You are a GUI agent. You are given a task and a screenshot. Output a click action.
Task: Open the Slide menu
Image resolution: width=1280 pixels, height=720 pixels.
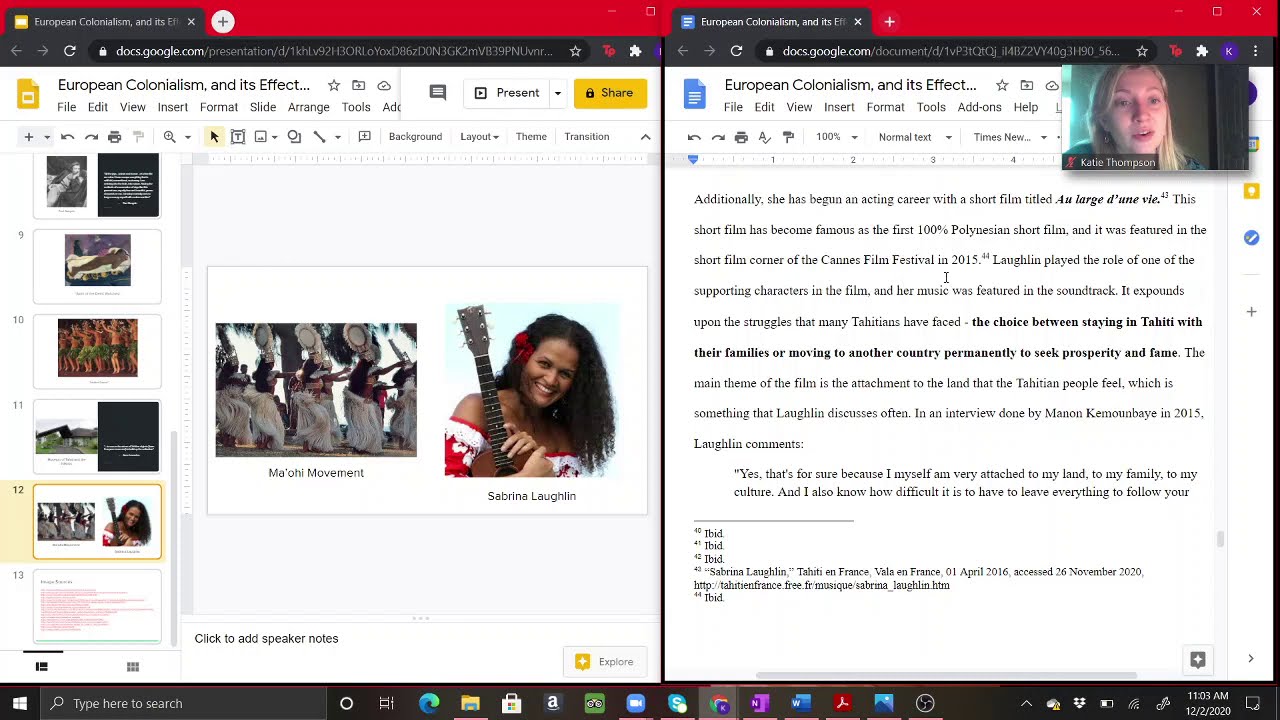263,107
